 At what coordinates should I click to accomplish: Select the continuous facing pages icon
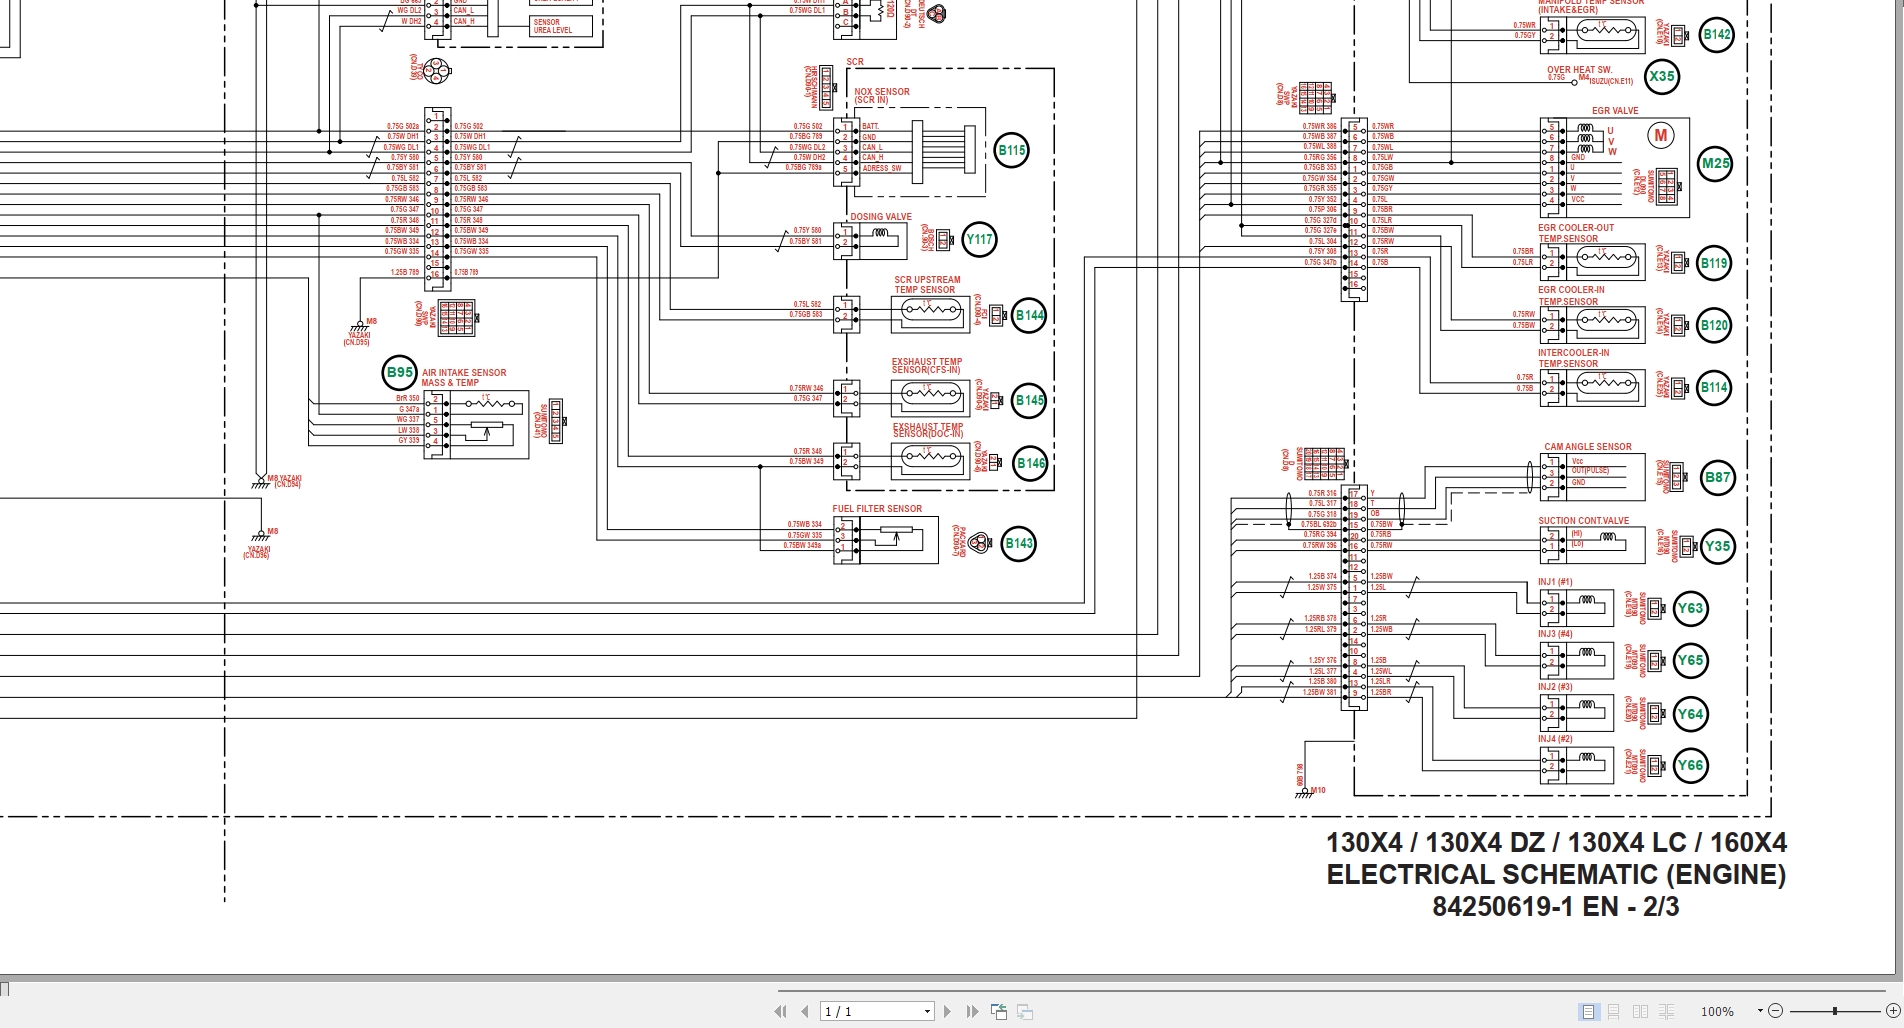[x=1666, y=1012]
